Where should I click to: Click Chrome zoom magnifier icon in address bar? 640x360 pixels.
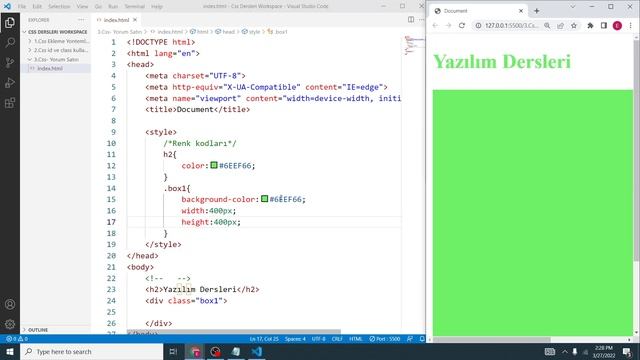547,25
